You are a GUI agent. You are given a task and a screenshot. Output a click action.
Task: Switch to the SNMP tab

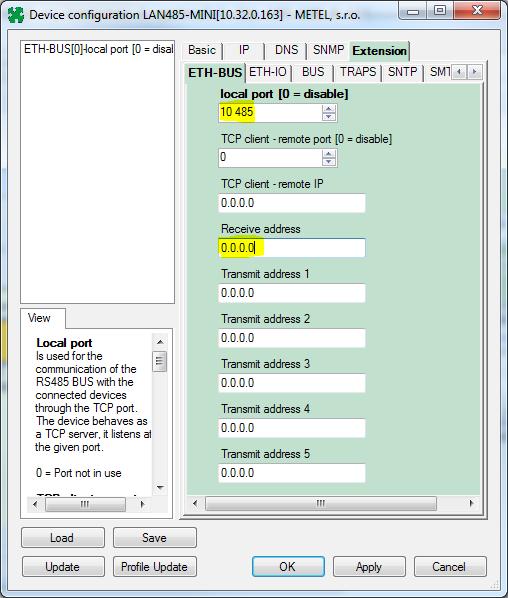[328, 50]
